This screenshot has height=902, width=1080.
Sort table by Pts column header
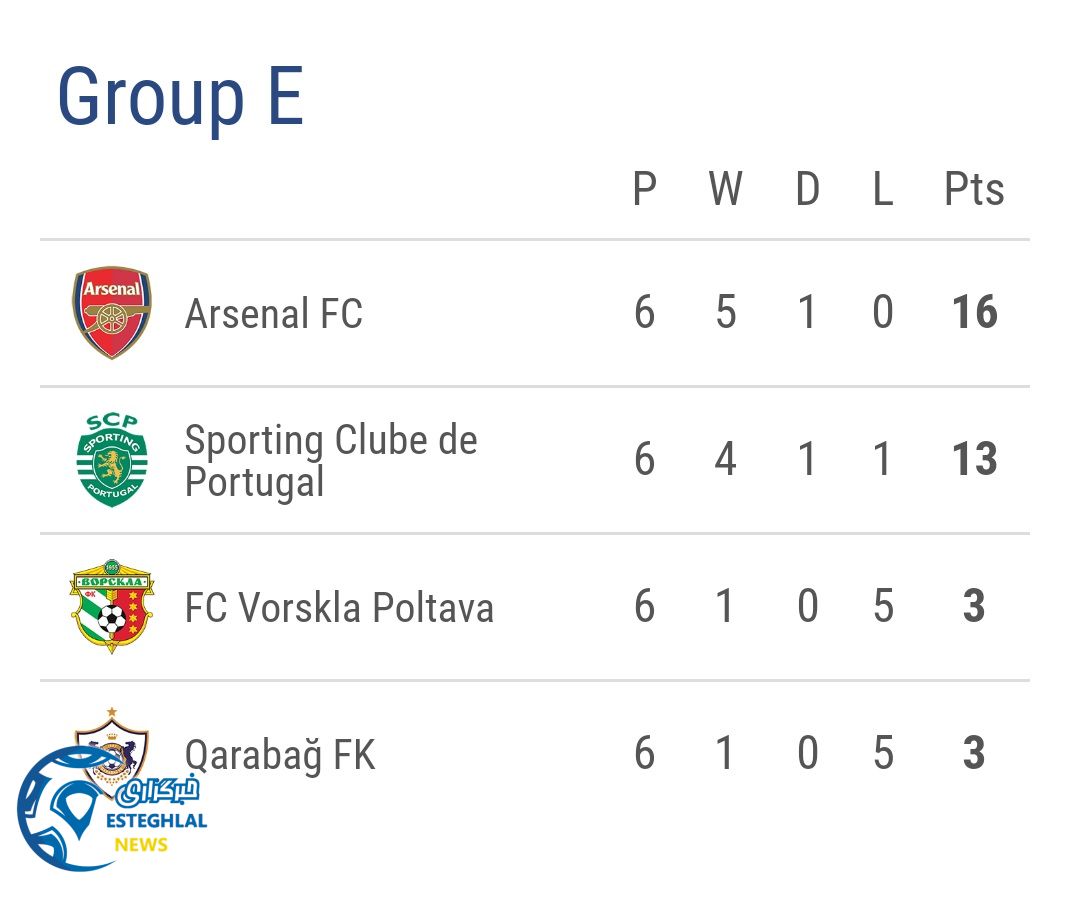(974, 189)
